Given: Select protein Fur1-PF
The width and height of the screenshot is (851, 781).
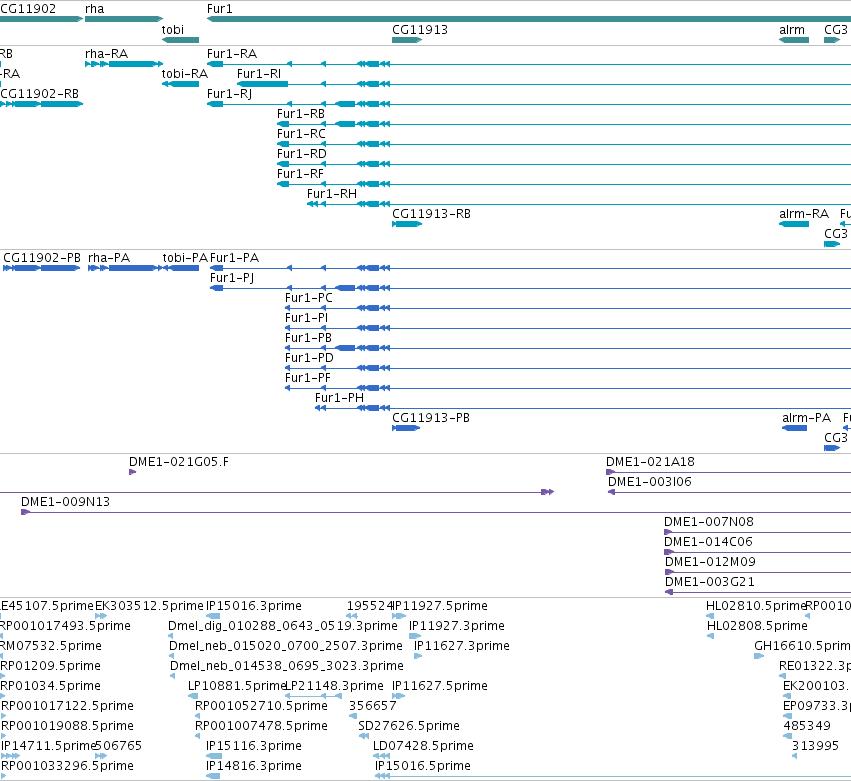Looking at the screenshot, I should click(x=308, y=379).
